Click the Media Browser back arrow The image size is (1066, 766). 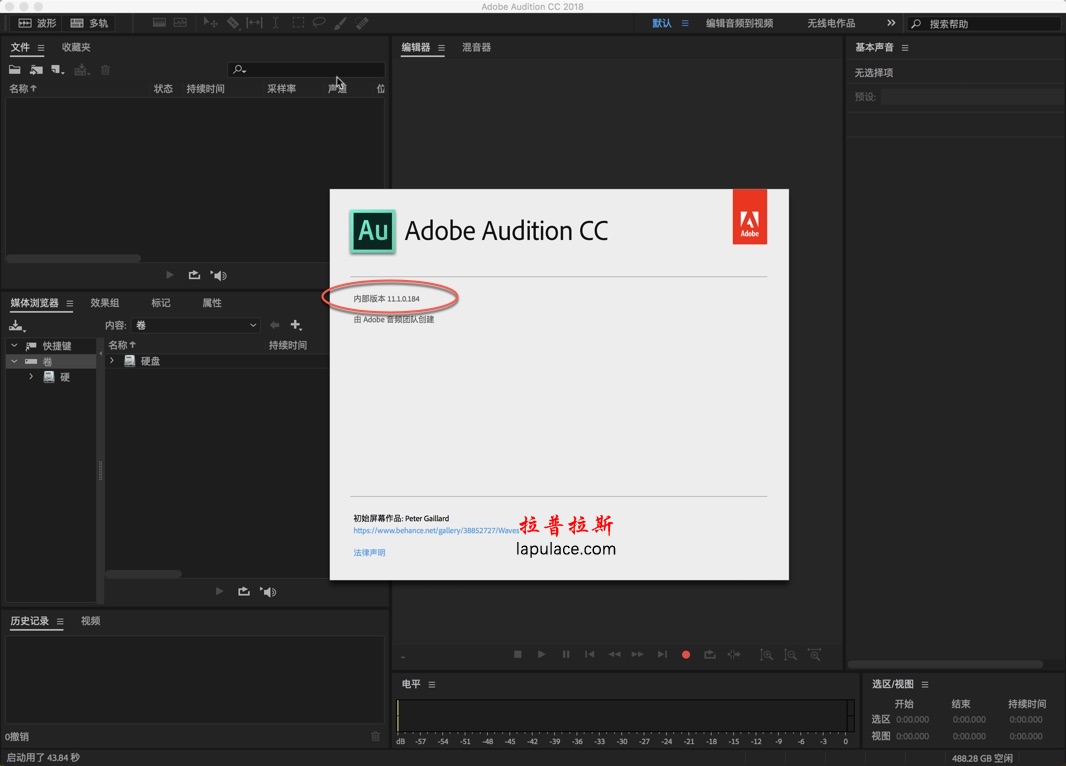click(x=275, y=325)
